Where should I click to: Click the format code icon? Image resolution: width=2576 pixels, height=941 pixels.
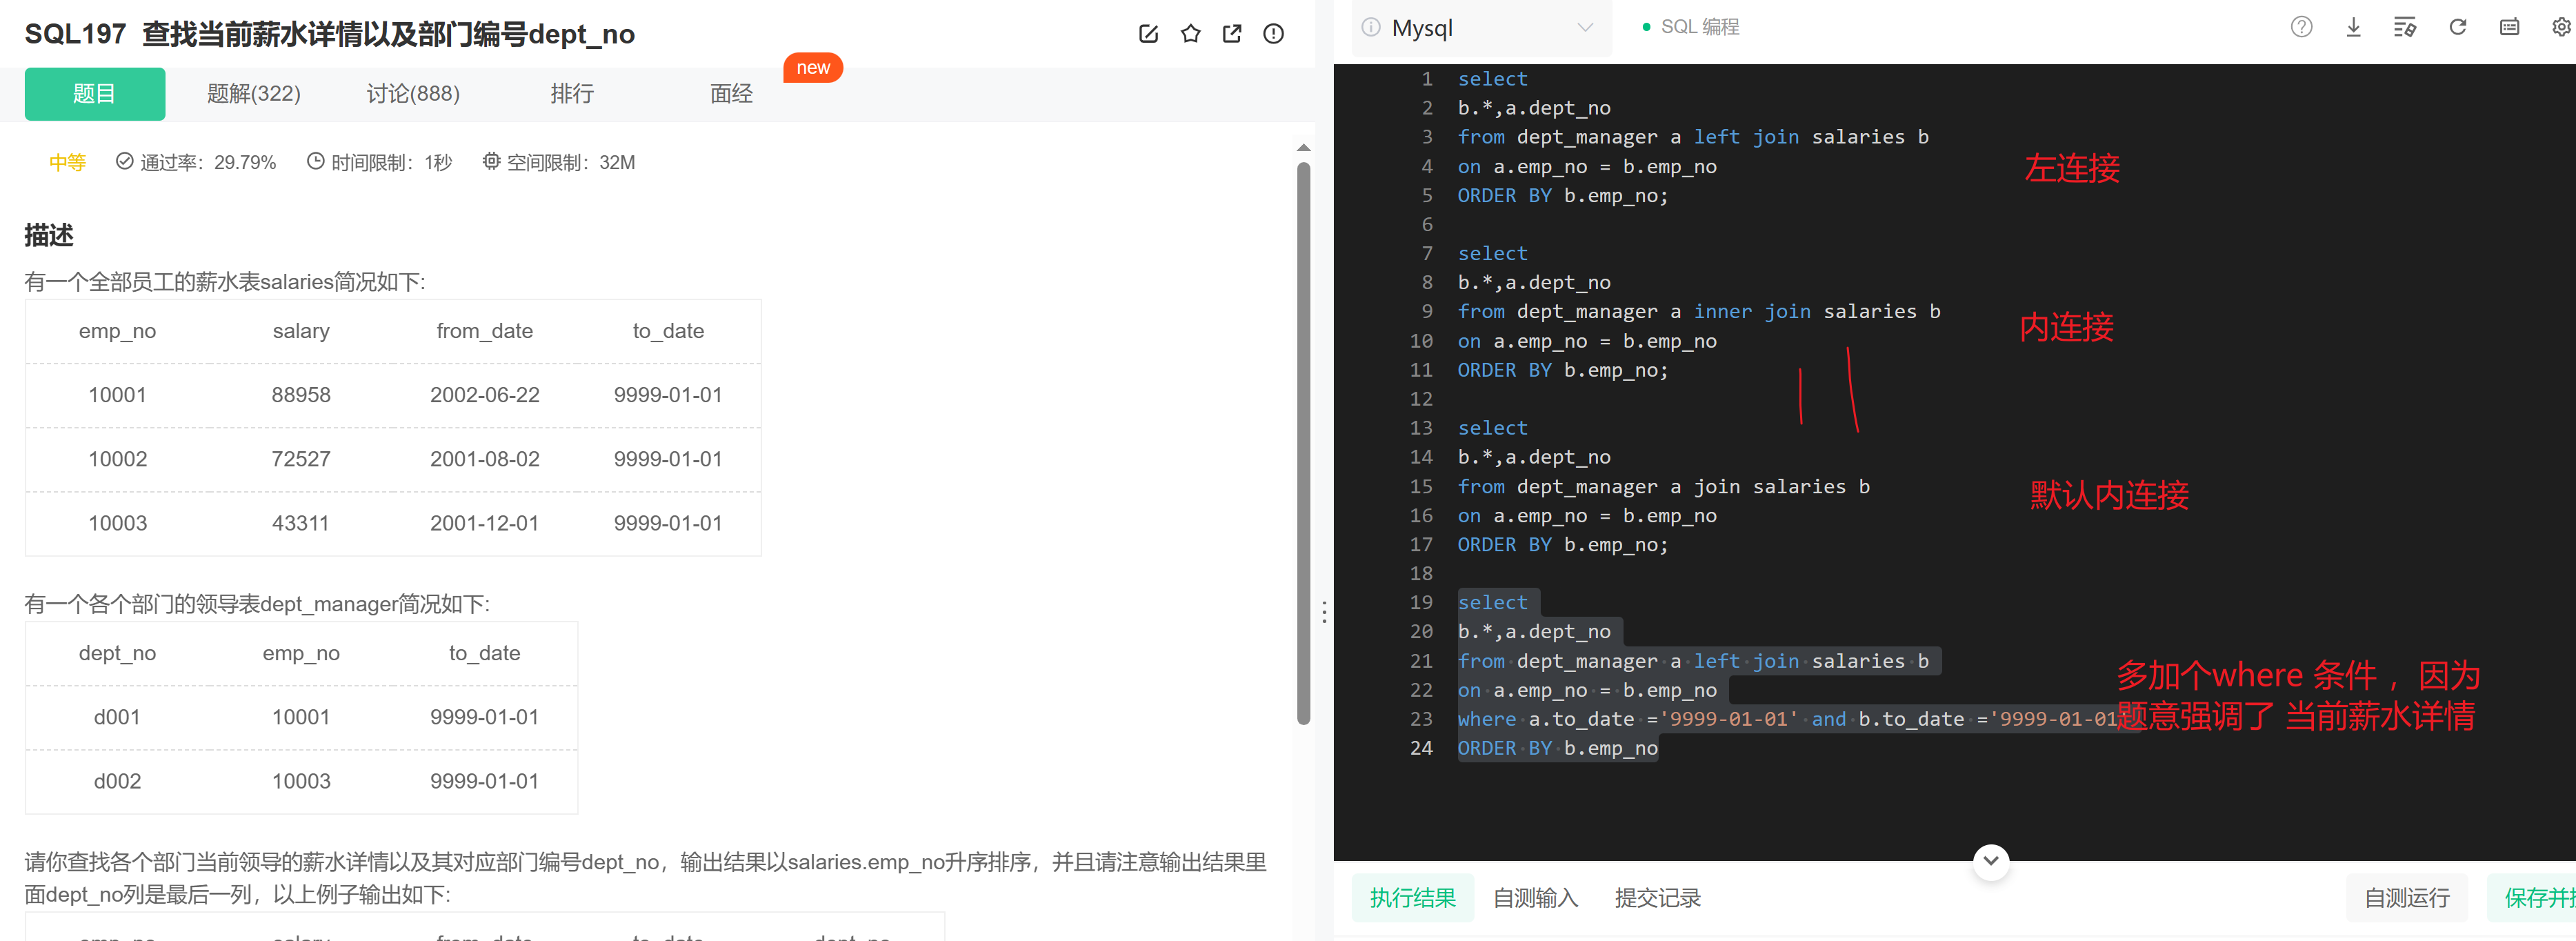[2405, 27]
